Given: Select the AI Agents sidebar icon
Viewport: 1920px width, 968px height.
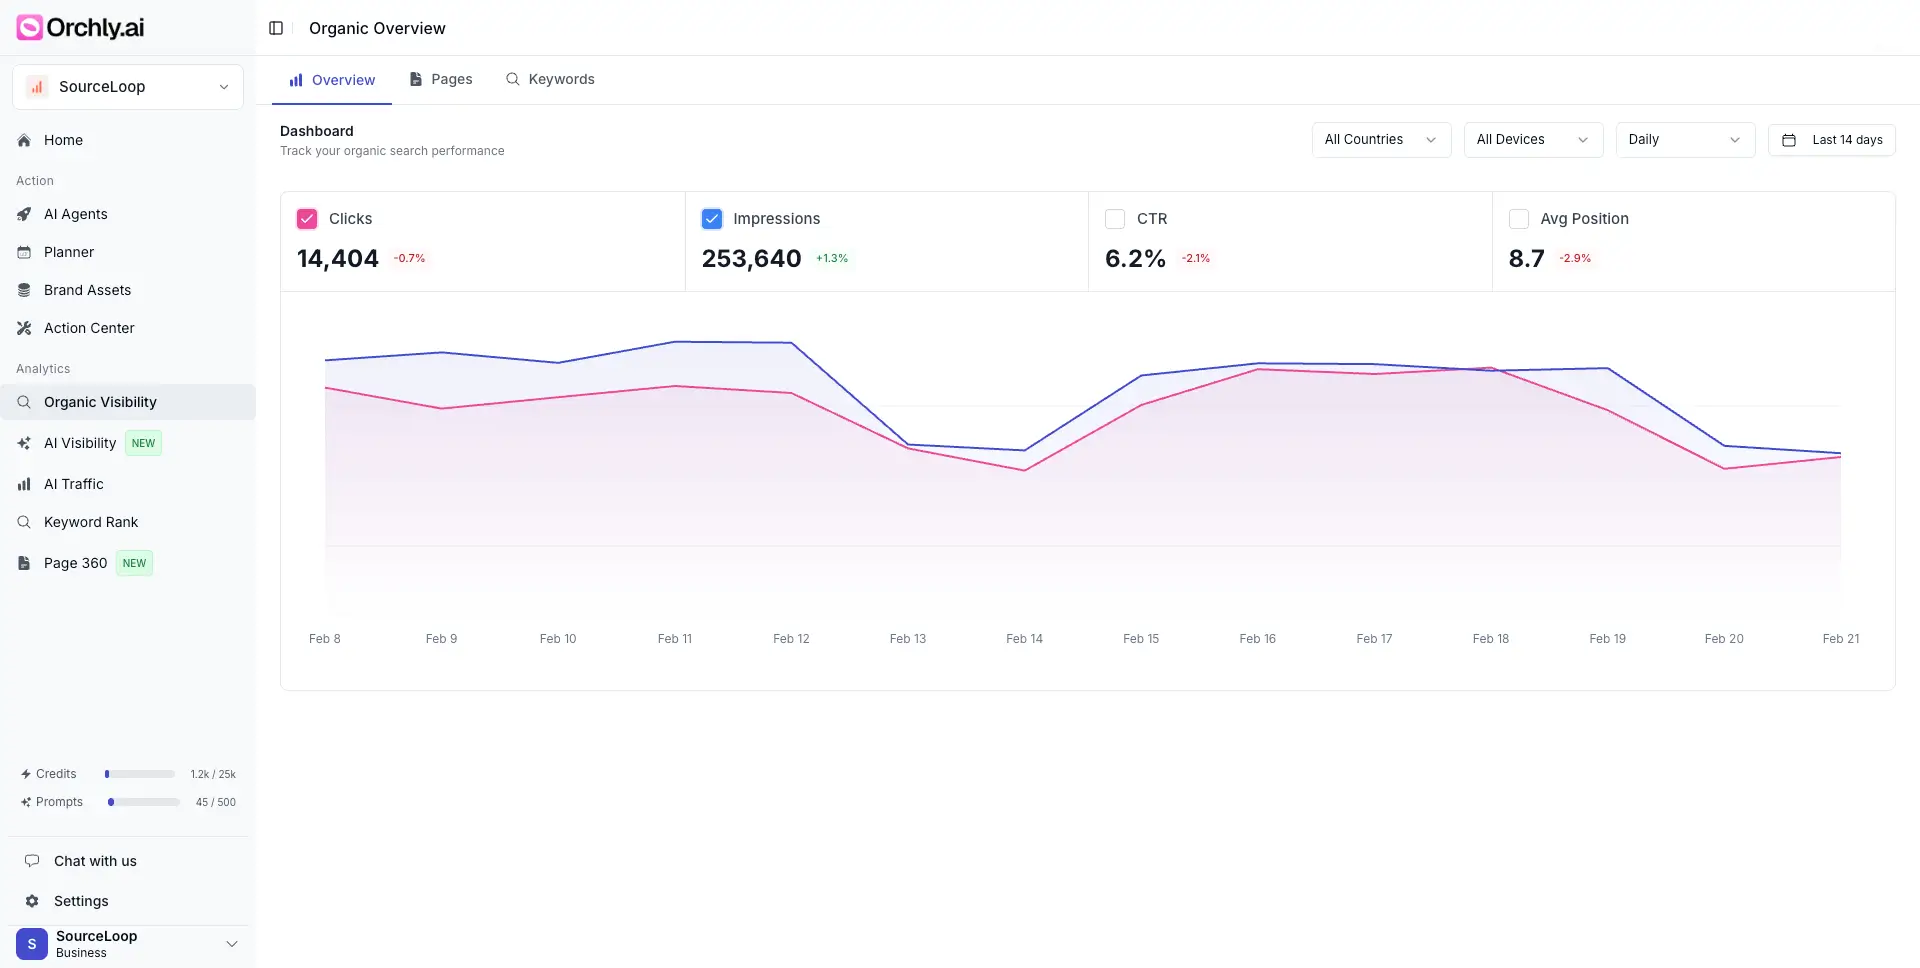Looking at the screenshot, I should coord(24,214).
